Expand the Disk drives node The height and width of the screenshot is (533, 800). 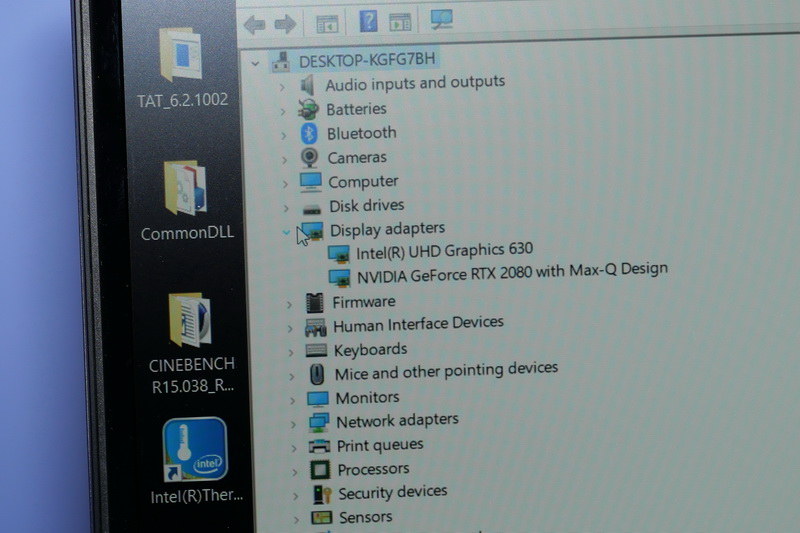point(286,208)
